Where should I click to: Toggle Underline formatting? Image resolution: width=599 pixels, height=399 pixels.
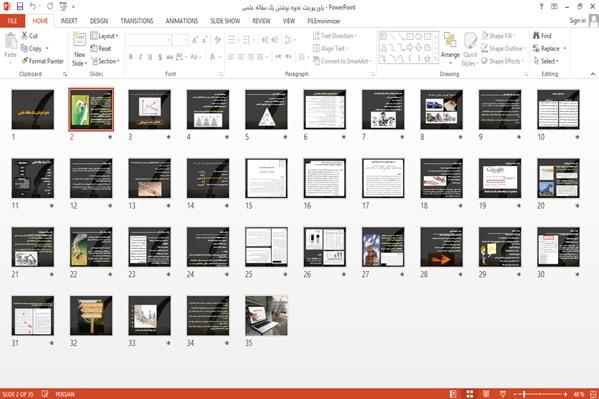click(x=150, y=57)
